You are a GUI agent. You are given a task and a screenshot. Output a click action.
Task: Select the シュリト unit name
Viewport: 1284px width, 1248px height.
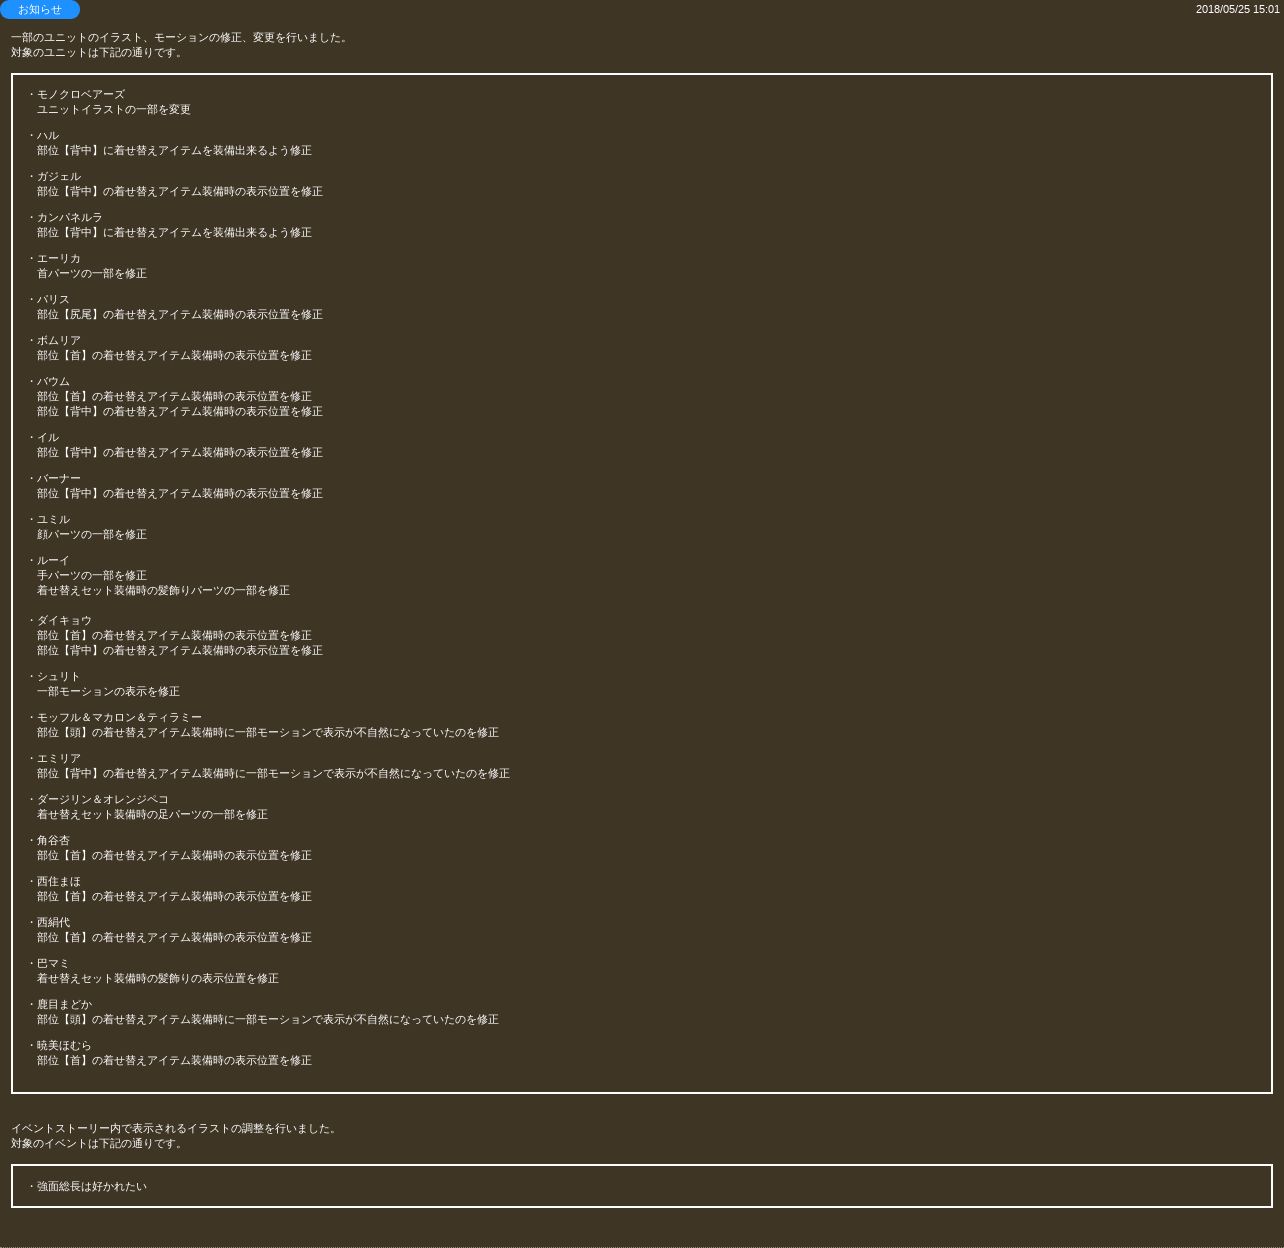(59, 677)
